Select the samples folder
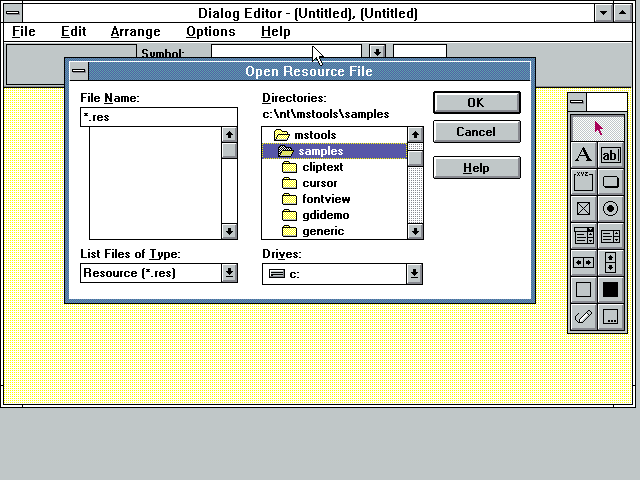 (335, 151)
